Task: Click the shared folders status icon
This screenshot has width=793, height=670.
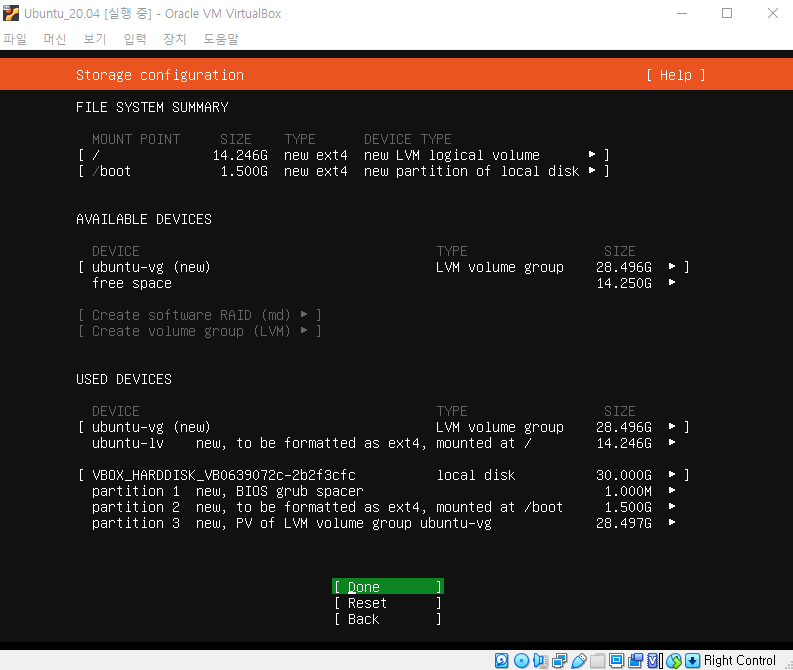Action: point(597,660)
